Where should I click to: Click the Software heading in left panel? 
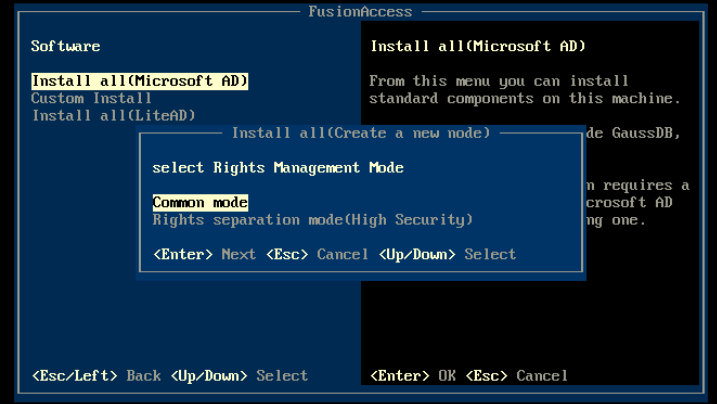point(66,46)
